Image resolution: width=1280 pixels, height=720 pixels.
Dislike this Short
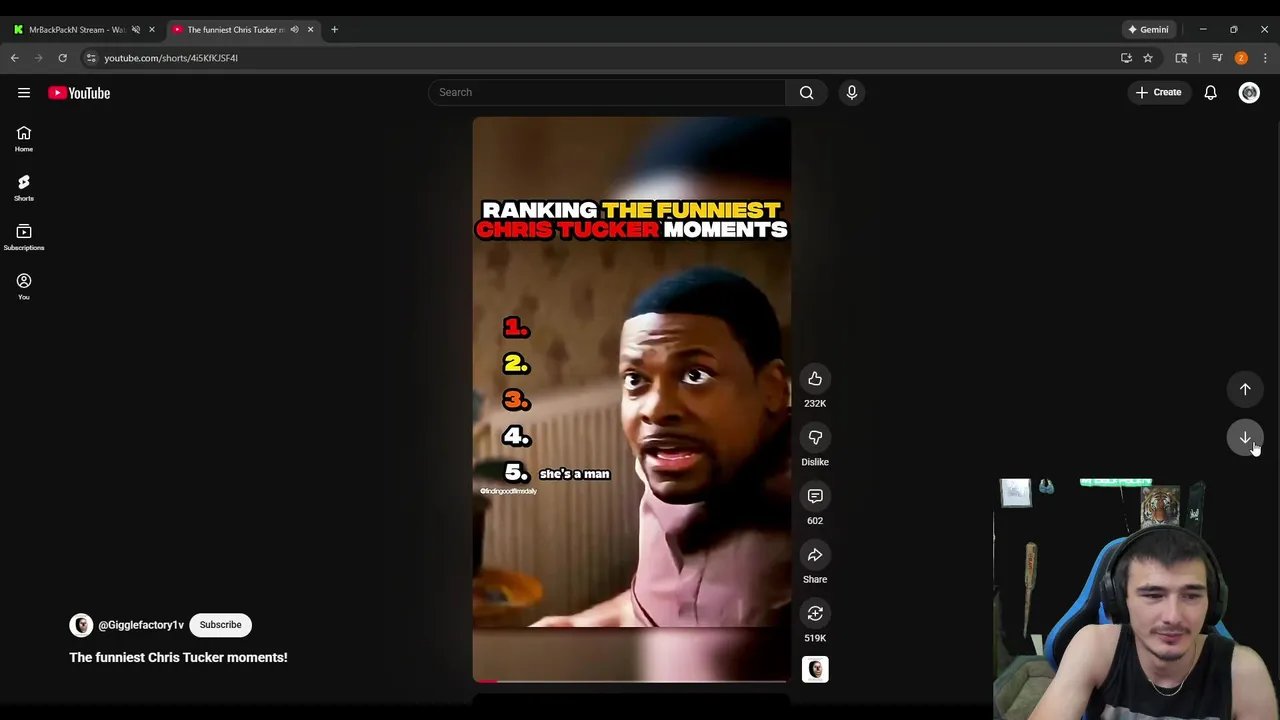(815, 438)
